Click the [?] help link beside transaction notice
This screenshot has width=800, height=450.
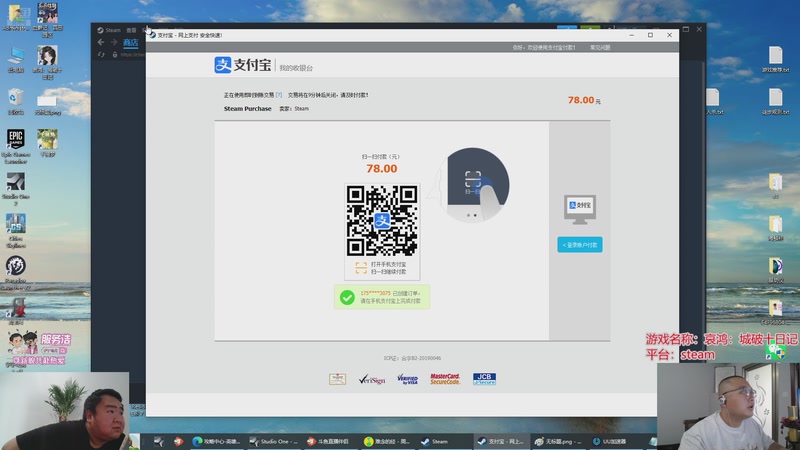point(279,95)
